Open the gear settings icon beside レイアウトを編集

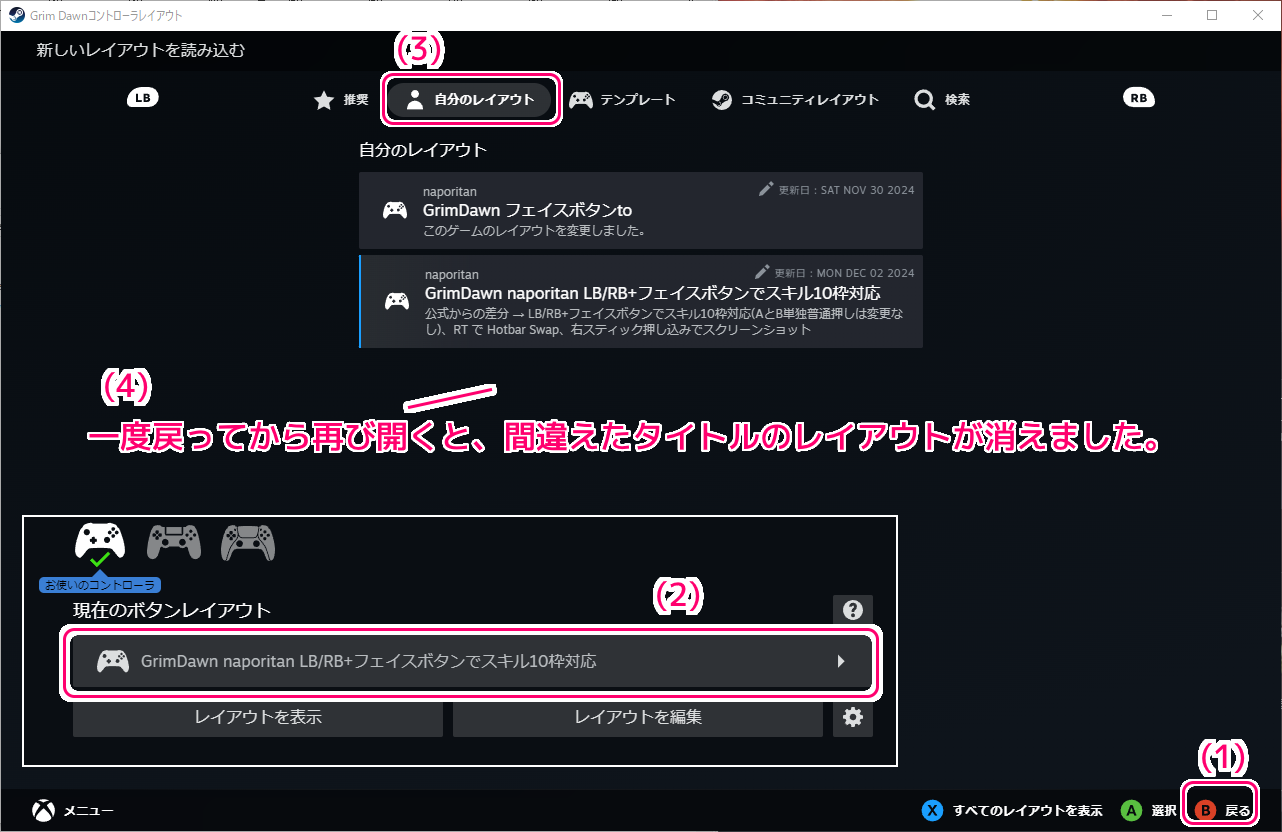853,717
